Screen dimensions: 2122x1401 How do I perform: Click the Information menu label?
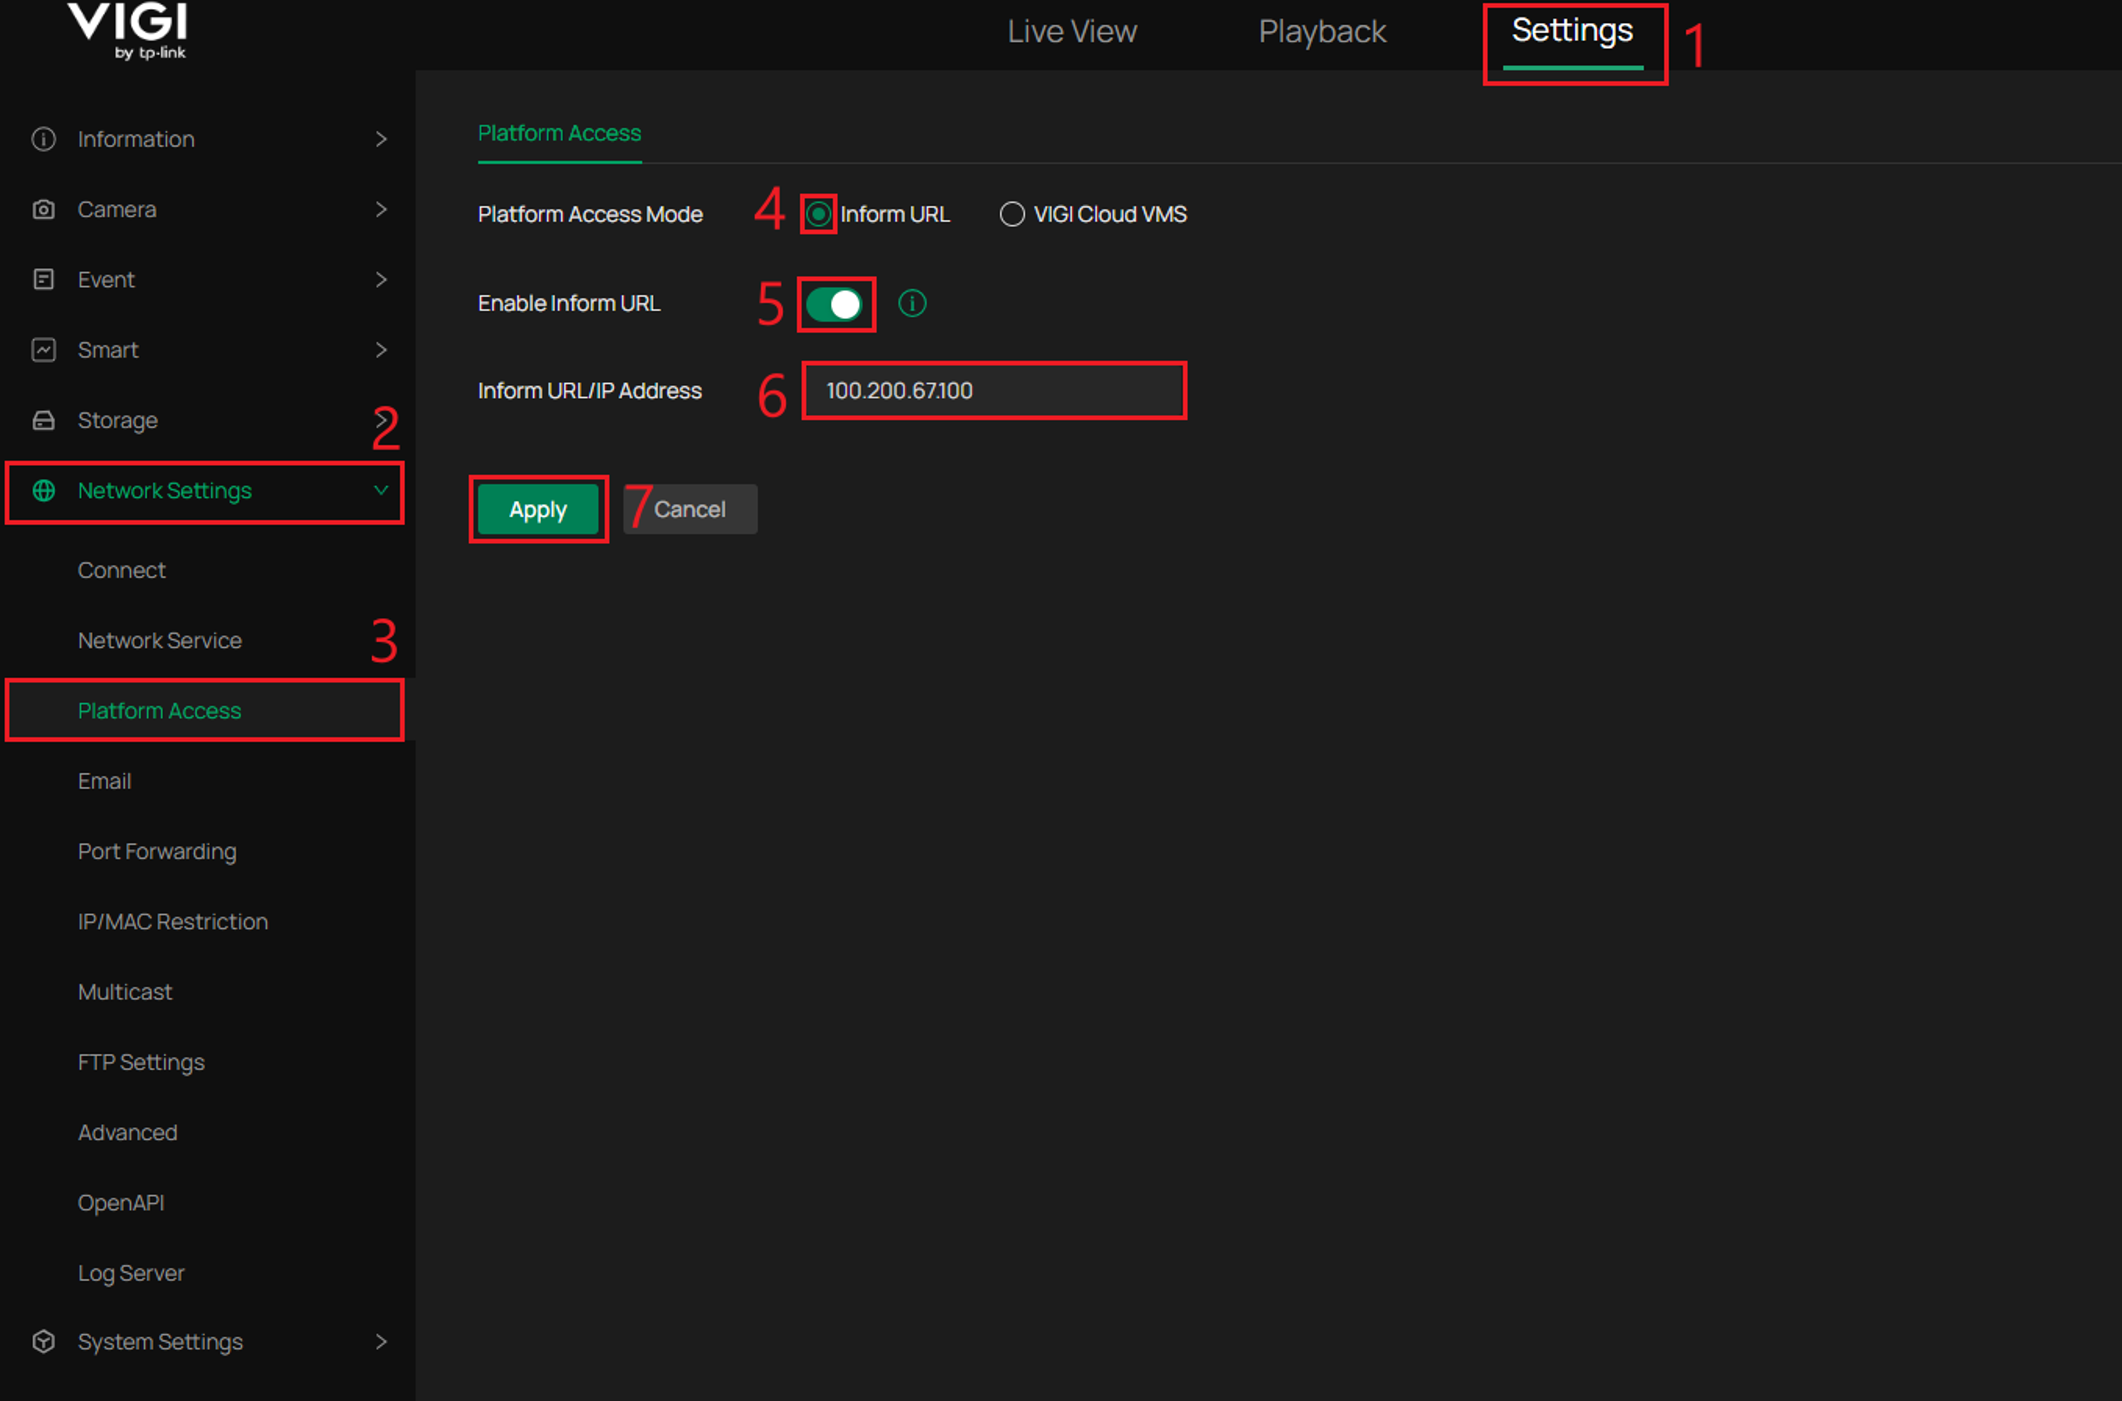[136, 139]
